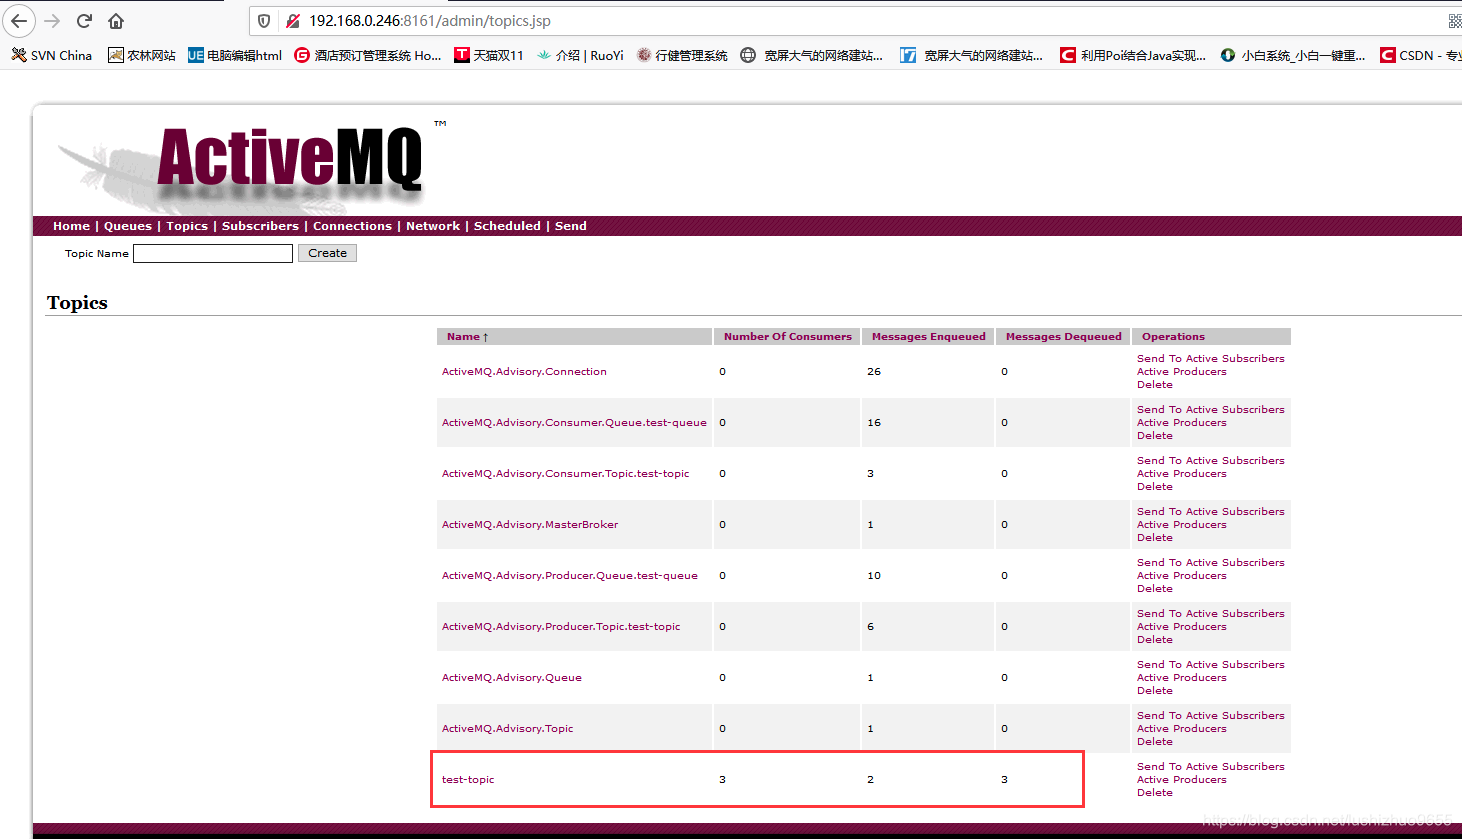This screenshot has width=1462, height=839.
Task: View Active Producers for ActiveMQ.Advisory.Topic
Action: (1181, 729)
